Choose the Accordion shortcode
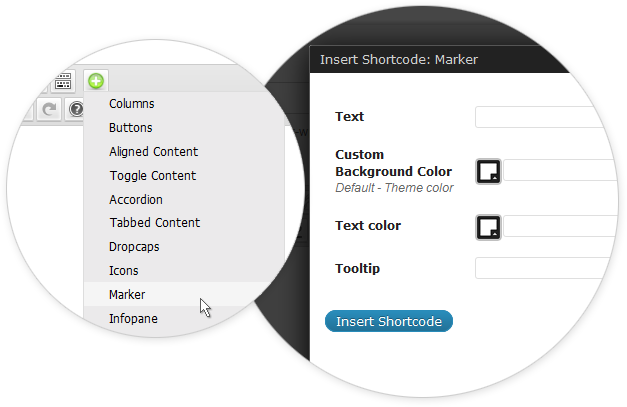This screenshot has width=627, height=407. coord(136,200)
